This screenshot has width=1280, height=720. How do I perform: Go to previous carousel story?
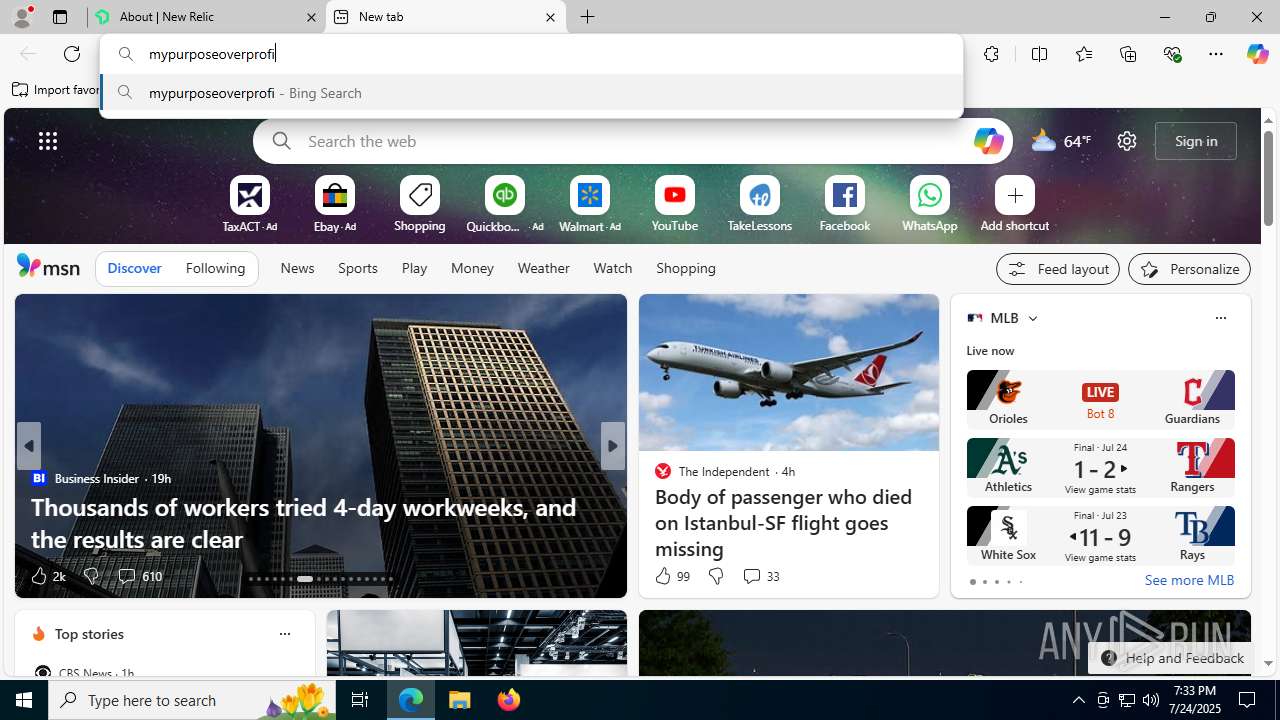(28, 446)
